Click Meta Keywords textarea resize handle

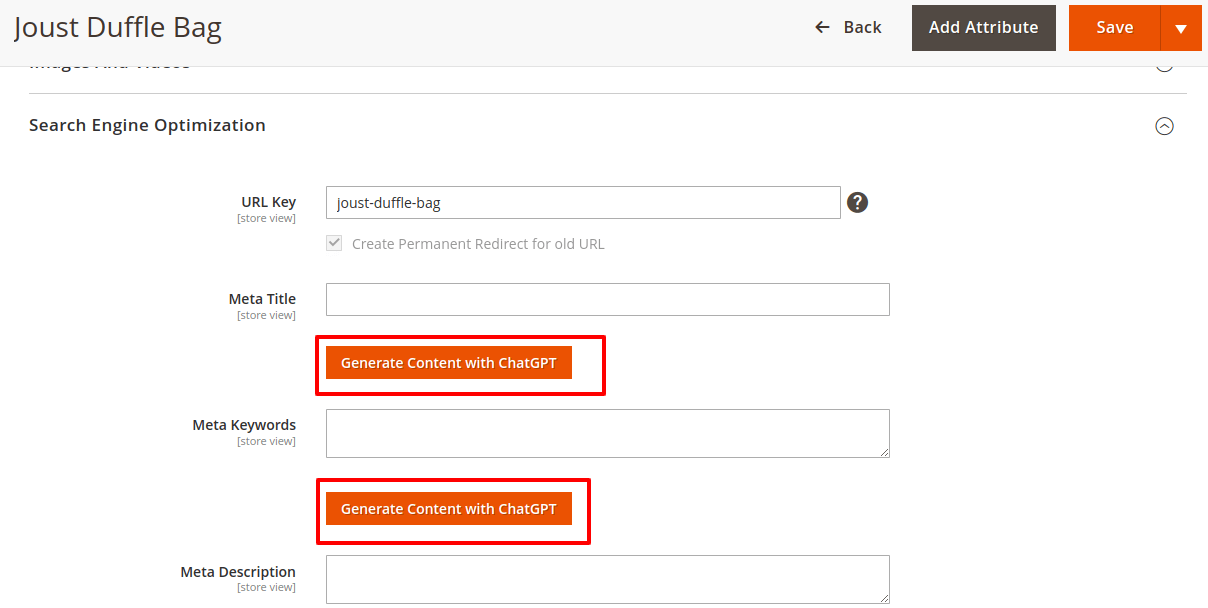(x=884, y=452)
